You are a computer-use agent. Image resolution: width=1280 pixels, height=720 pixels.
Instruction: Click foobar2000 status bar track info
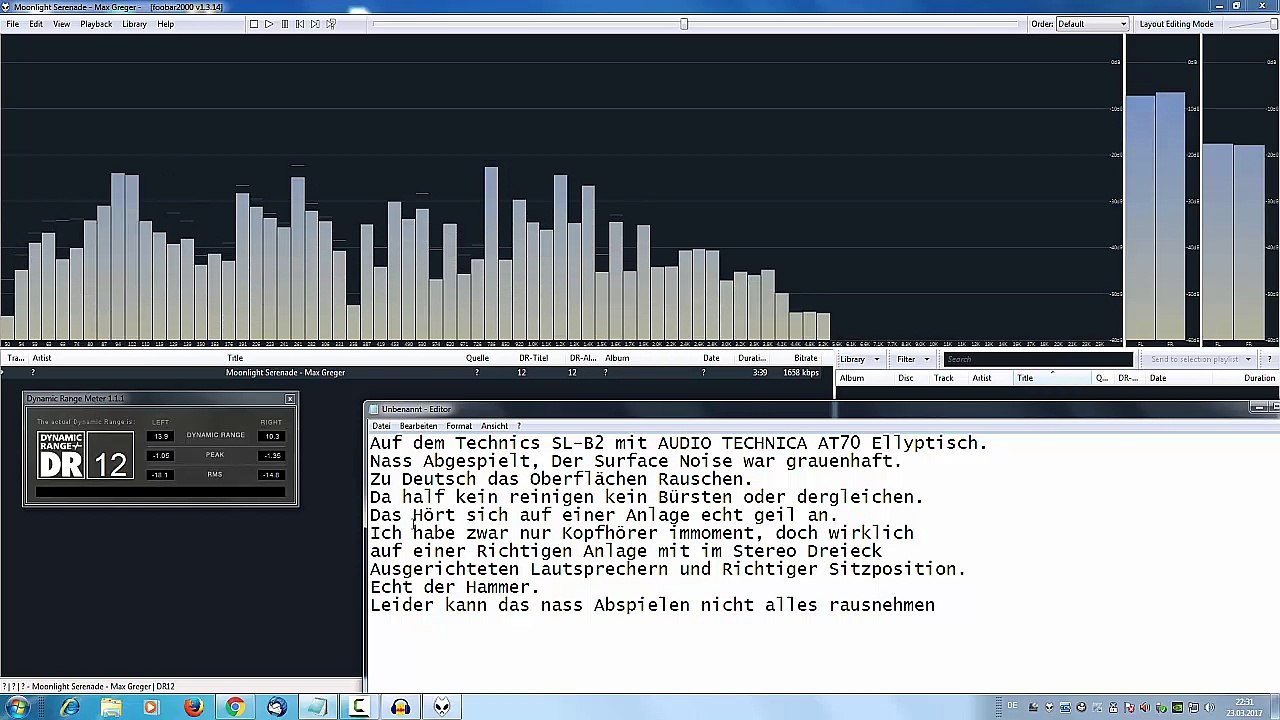click(89, 687)
